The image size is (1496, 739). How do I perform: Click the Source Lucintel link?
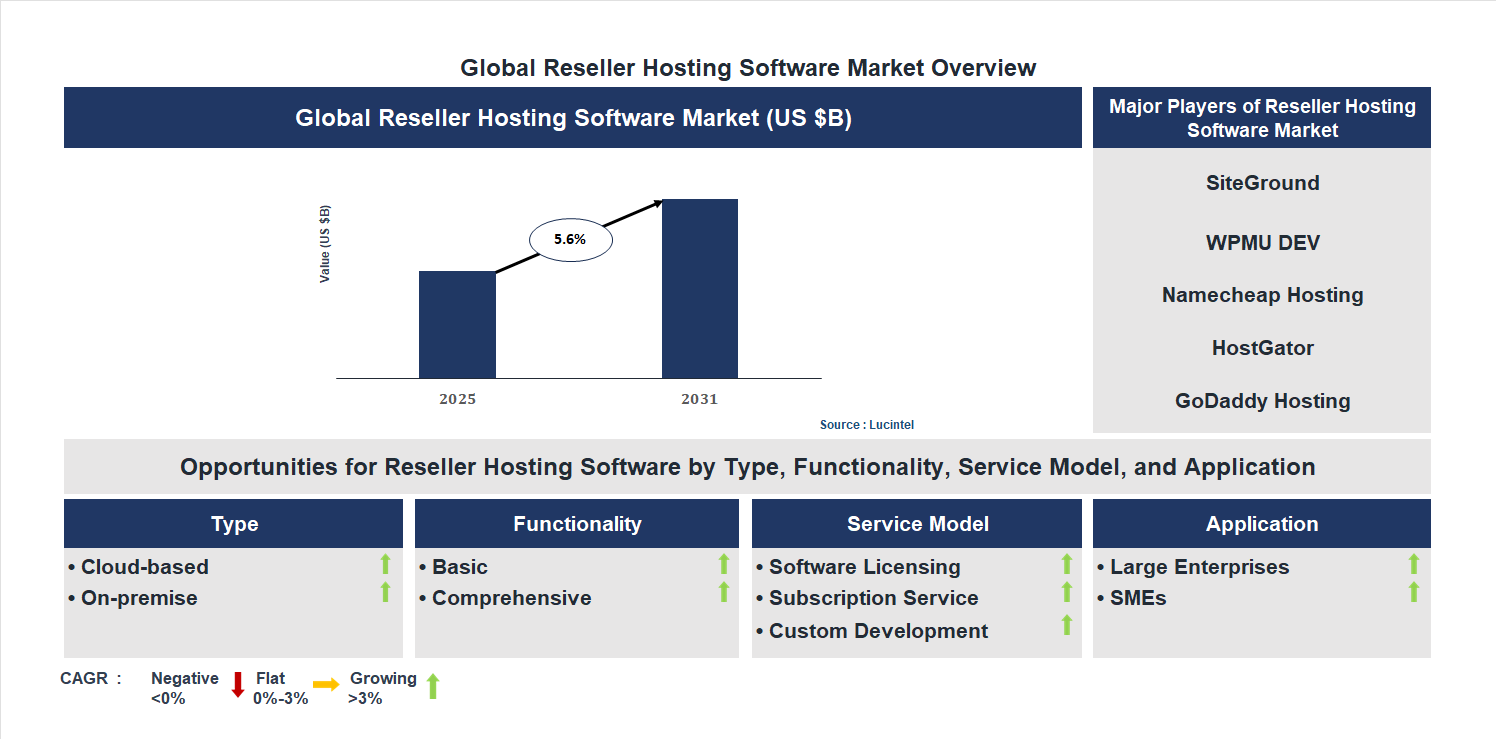(x=865, y=424)
